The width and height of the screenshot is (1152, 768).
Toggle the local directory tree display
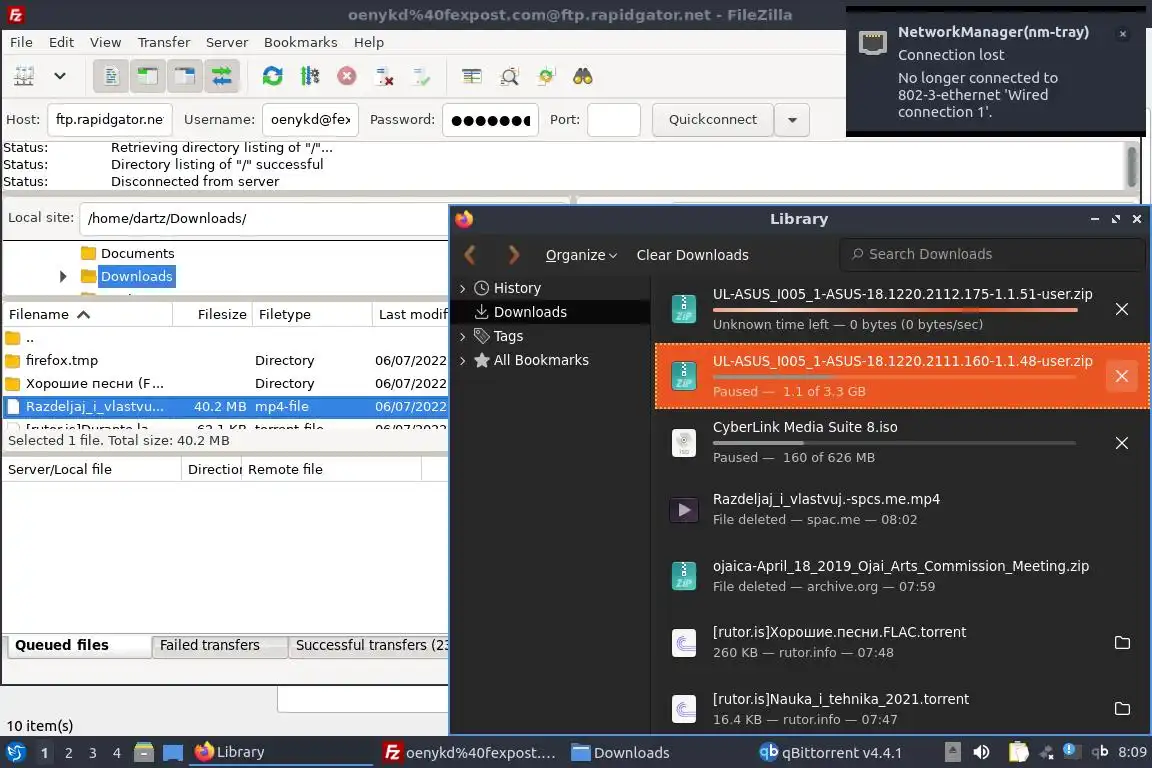pyautogui.click(x=148, y=76)
